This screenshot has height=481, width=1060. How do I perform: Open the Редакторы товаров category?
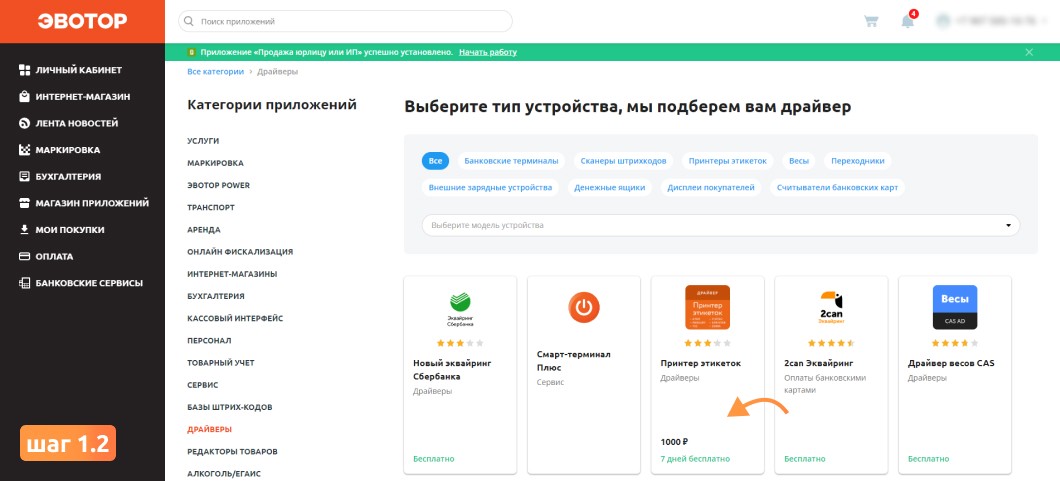point(232,451)
